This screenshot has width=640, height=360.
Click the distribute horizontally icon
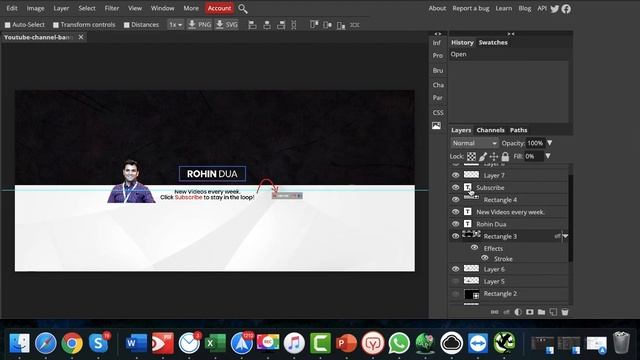355,25
